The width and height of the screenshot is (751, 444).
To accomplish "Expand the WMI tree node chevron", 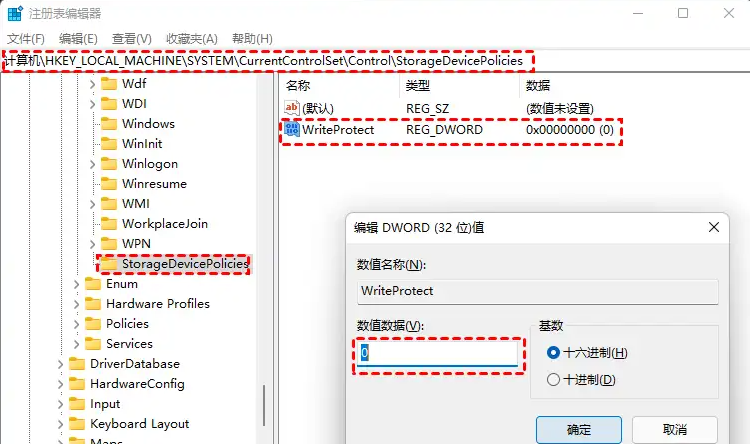I will tap(92, 205).
